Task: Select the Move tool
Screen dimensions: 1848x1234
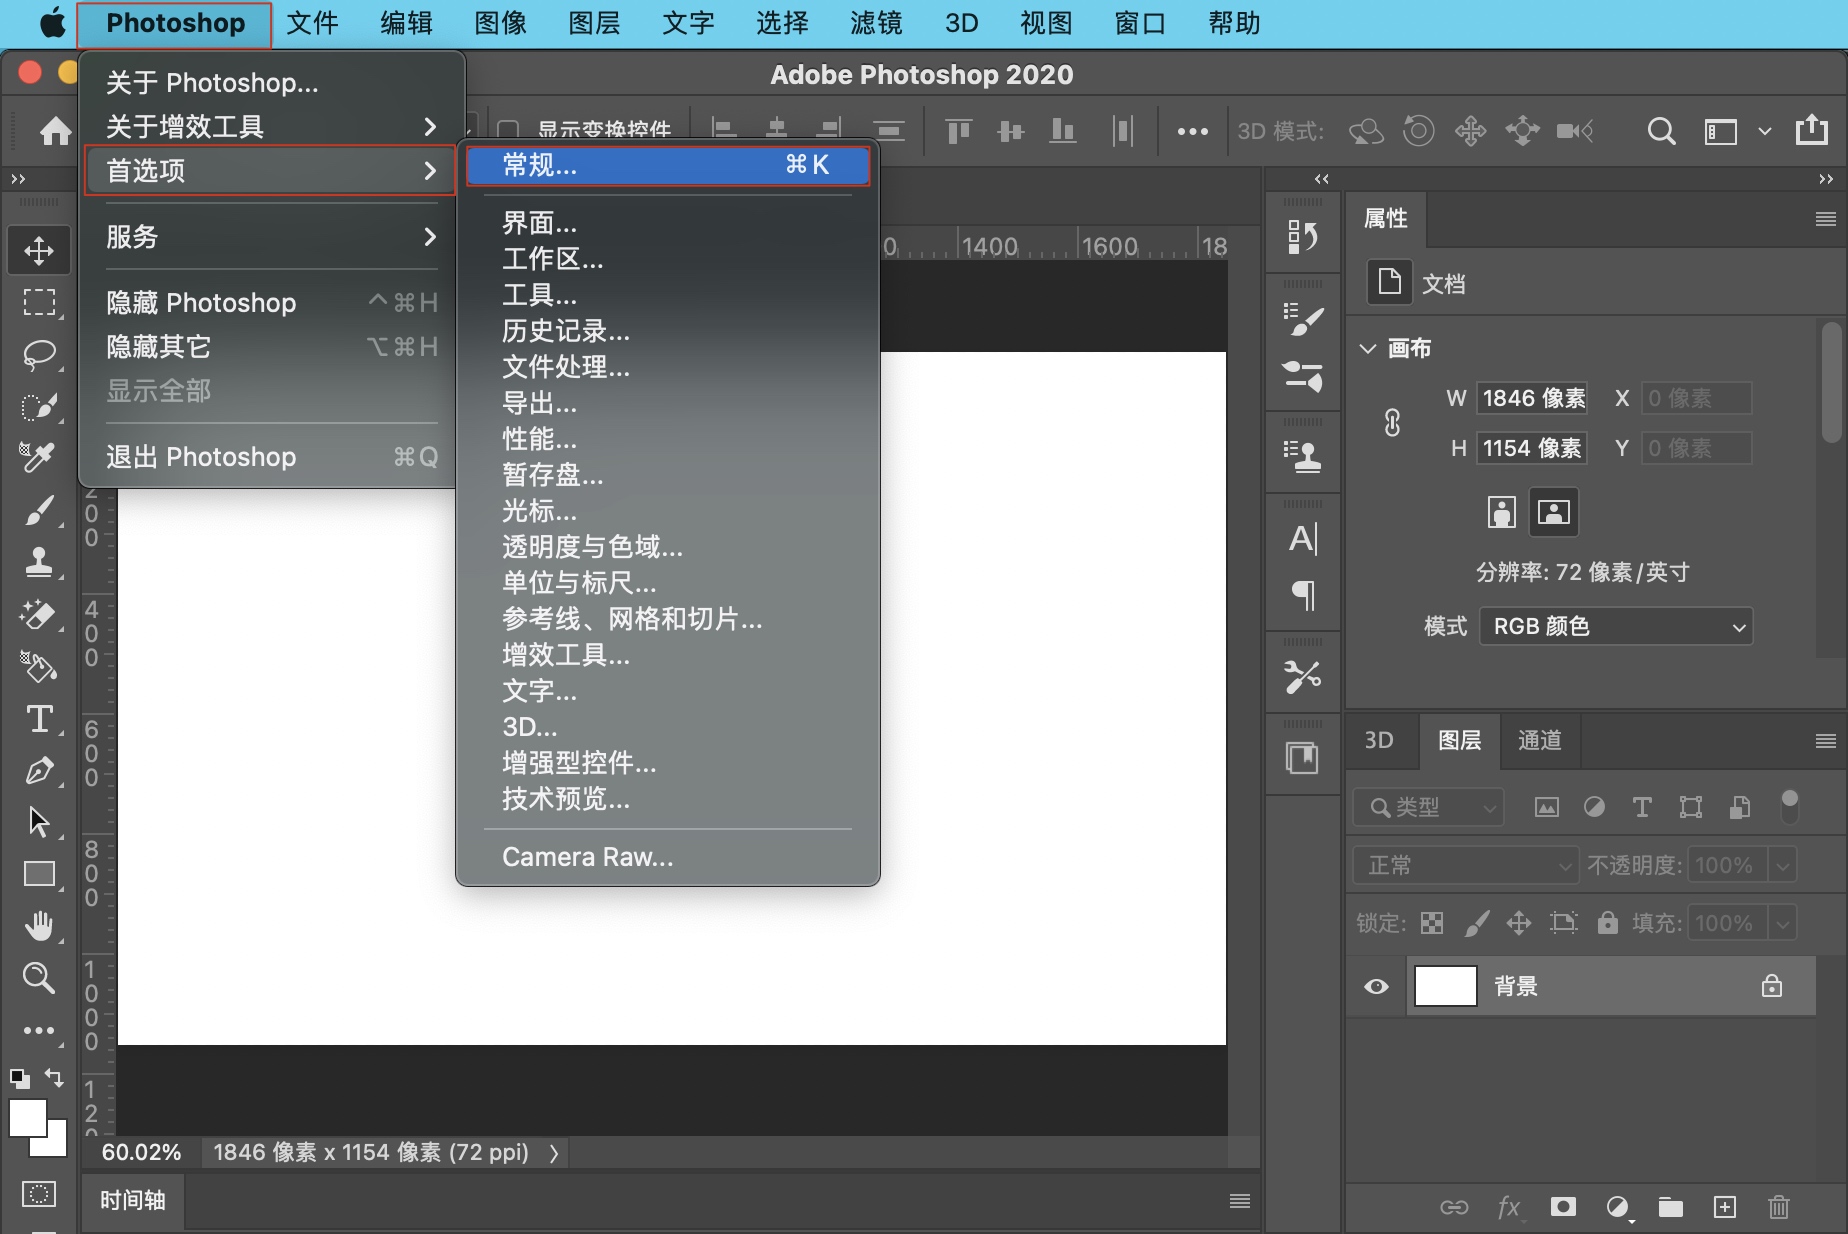Action: tap(39, 250)
